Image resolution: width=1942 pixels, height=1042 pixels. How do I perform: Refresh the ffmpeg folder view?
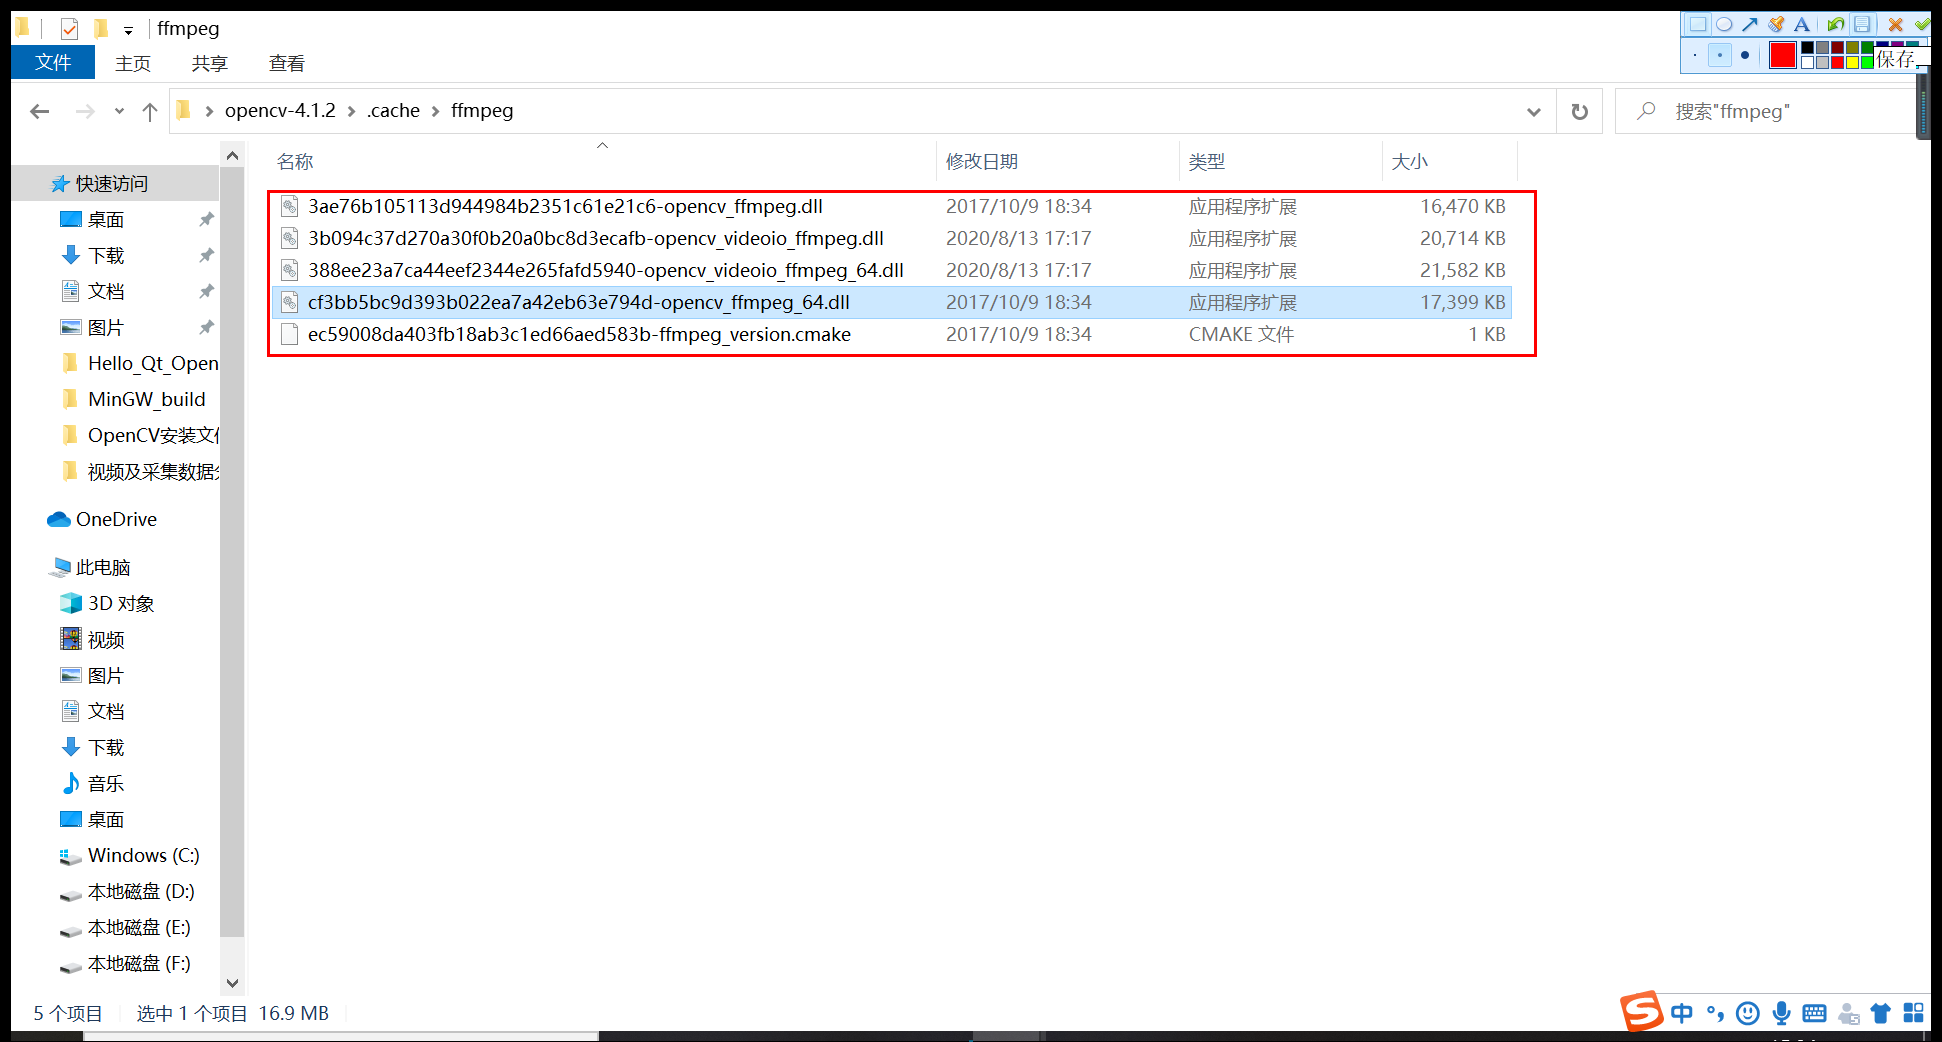[1580, 111]
